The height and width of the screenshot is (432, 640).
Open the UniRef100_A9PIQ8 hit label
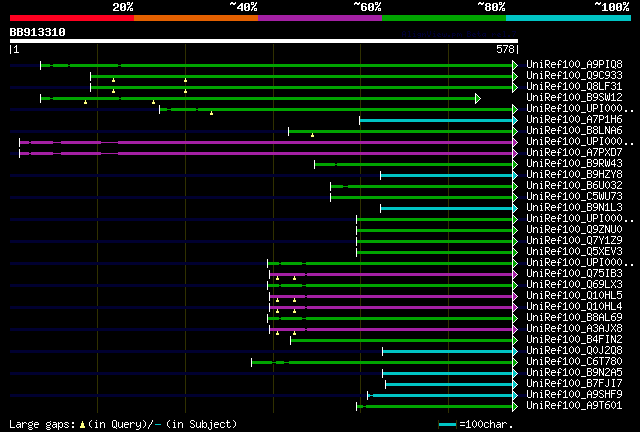[x=574, y=65]
